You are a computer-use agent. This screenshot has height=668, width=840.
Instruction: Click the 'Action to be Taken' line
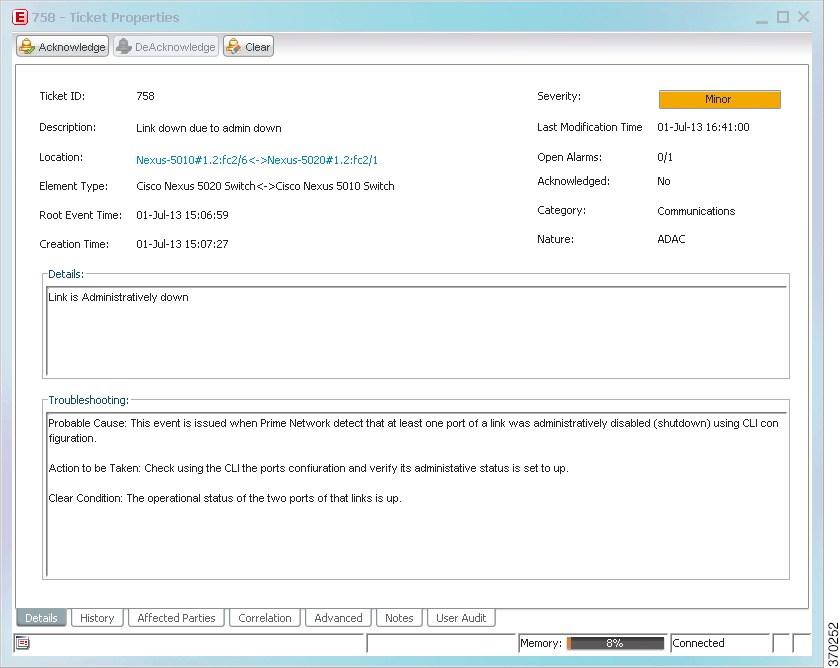309,468
